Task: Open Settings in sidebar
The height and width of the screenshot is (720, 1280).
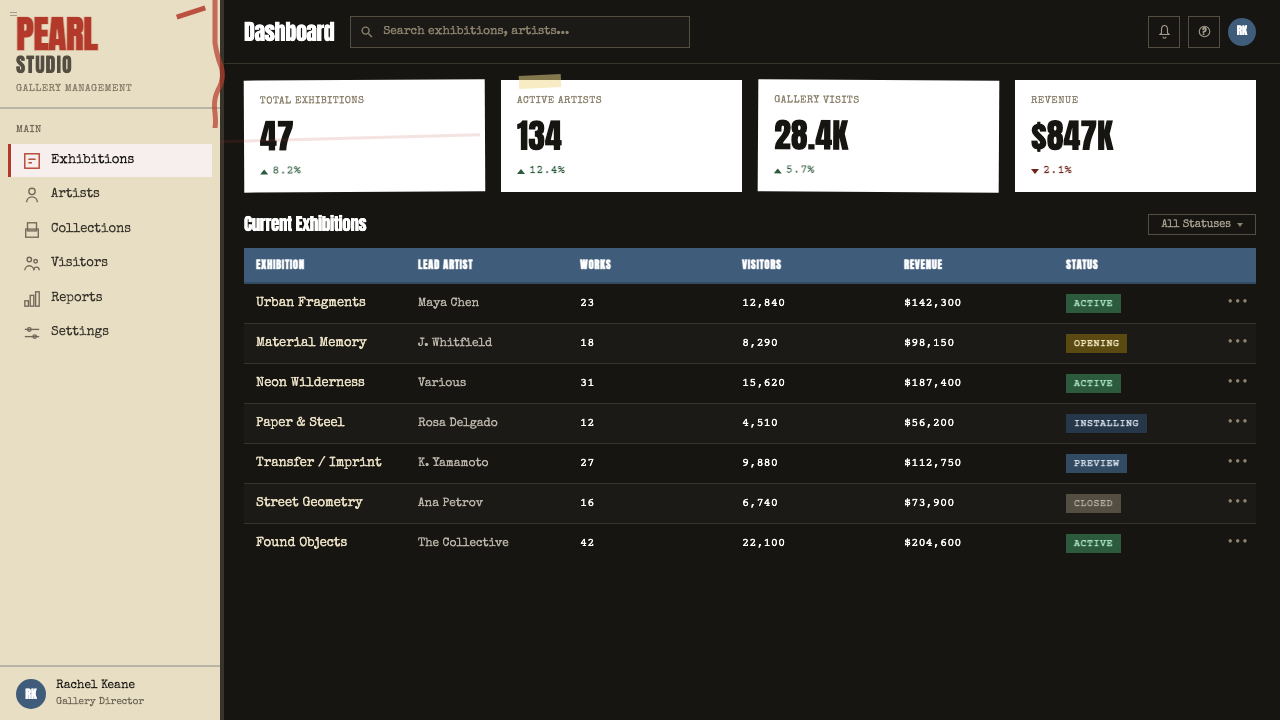Action: [x=110, y=332]
